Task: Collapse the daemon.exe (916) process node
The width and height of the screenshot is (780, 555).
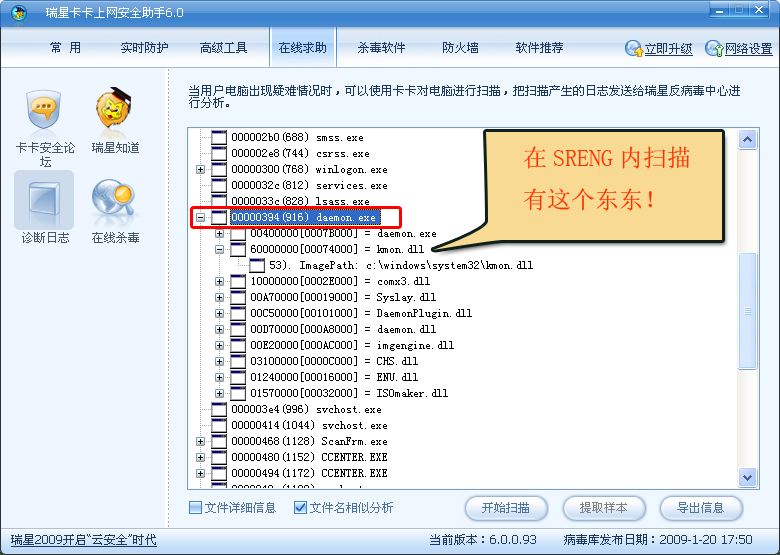Action: pyautogui.click(x=200, y=217)
